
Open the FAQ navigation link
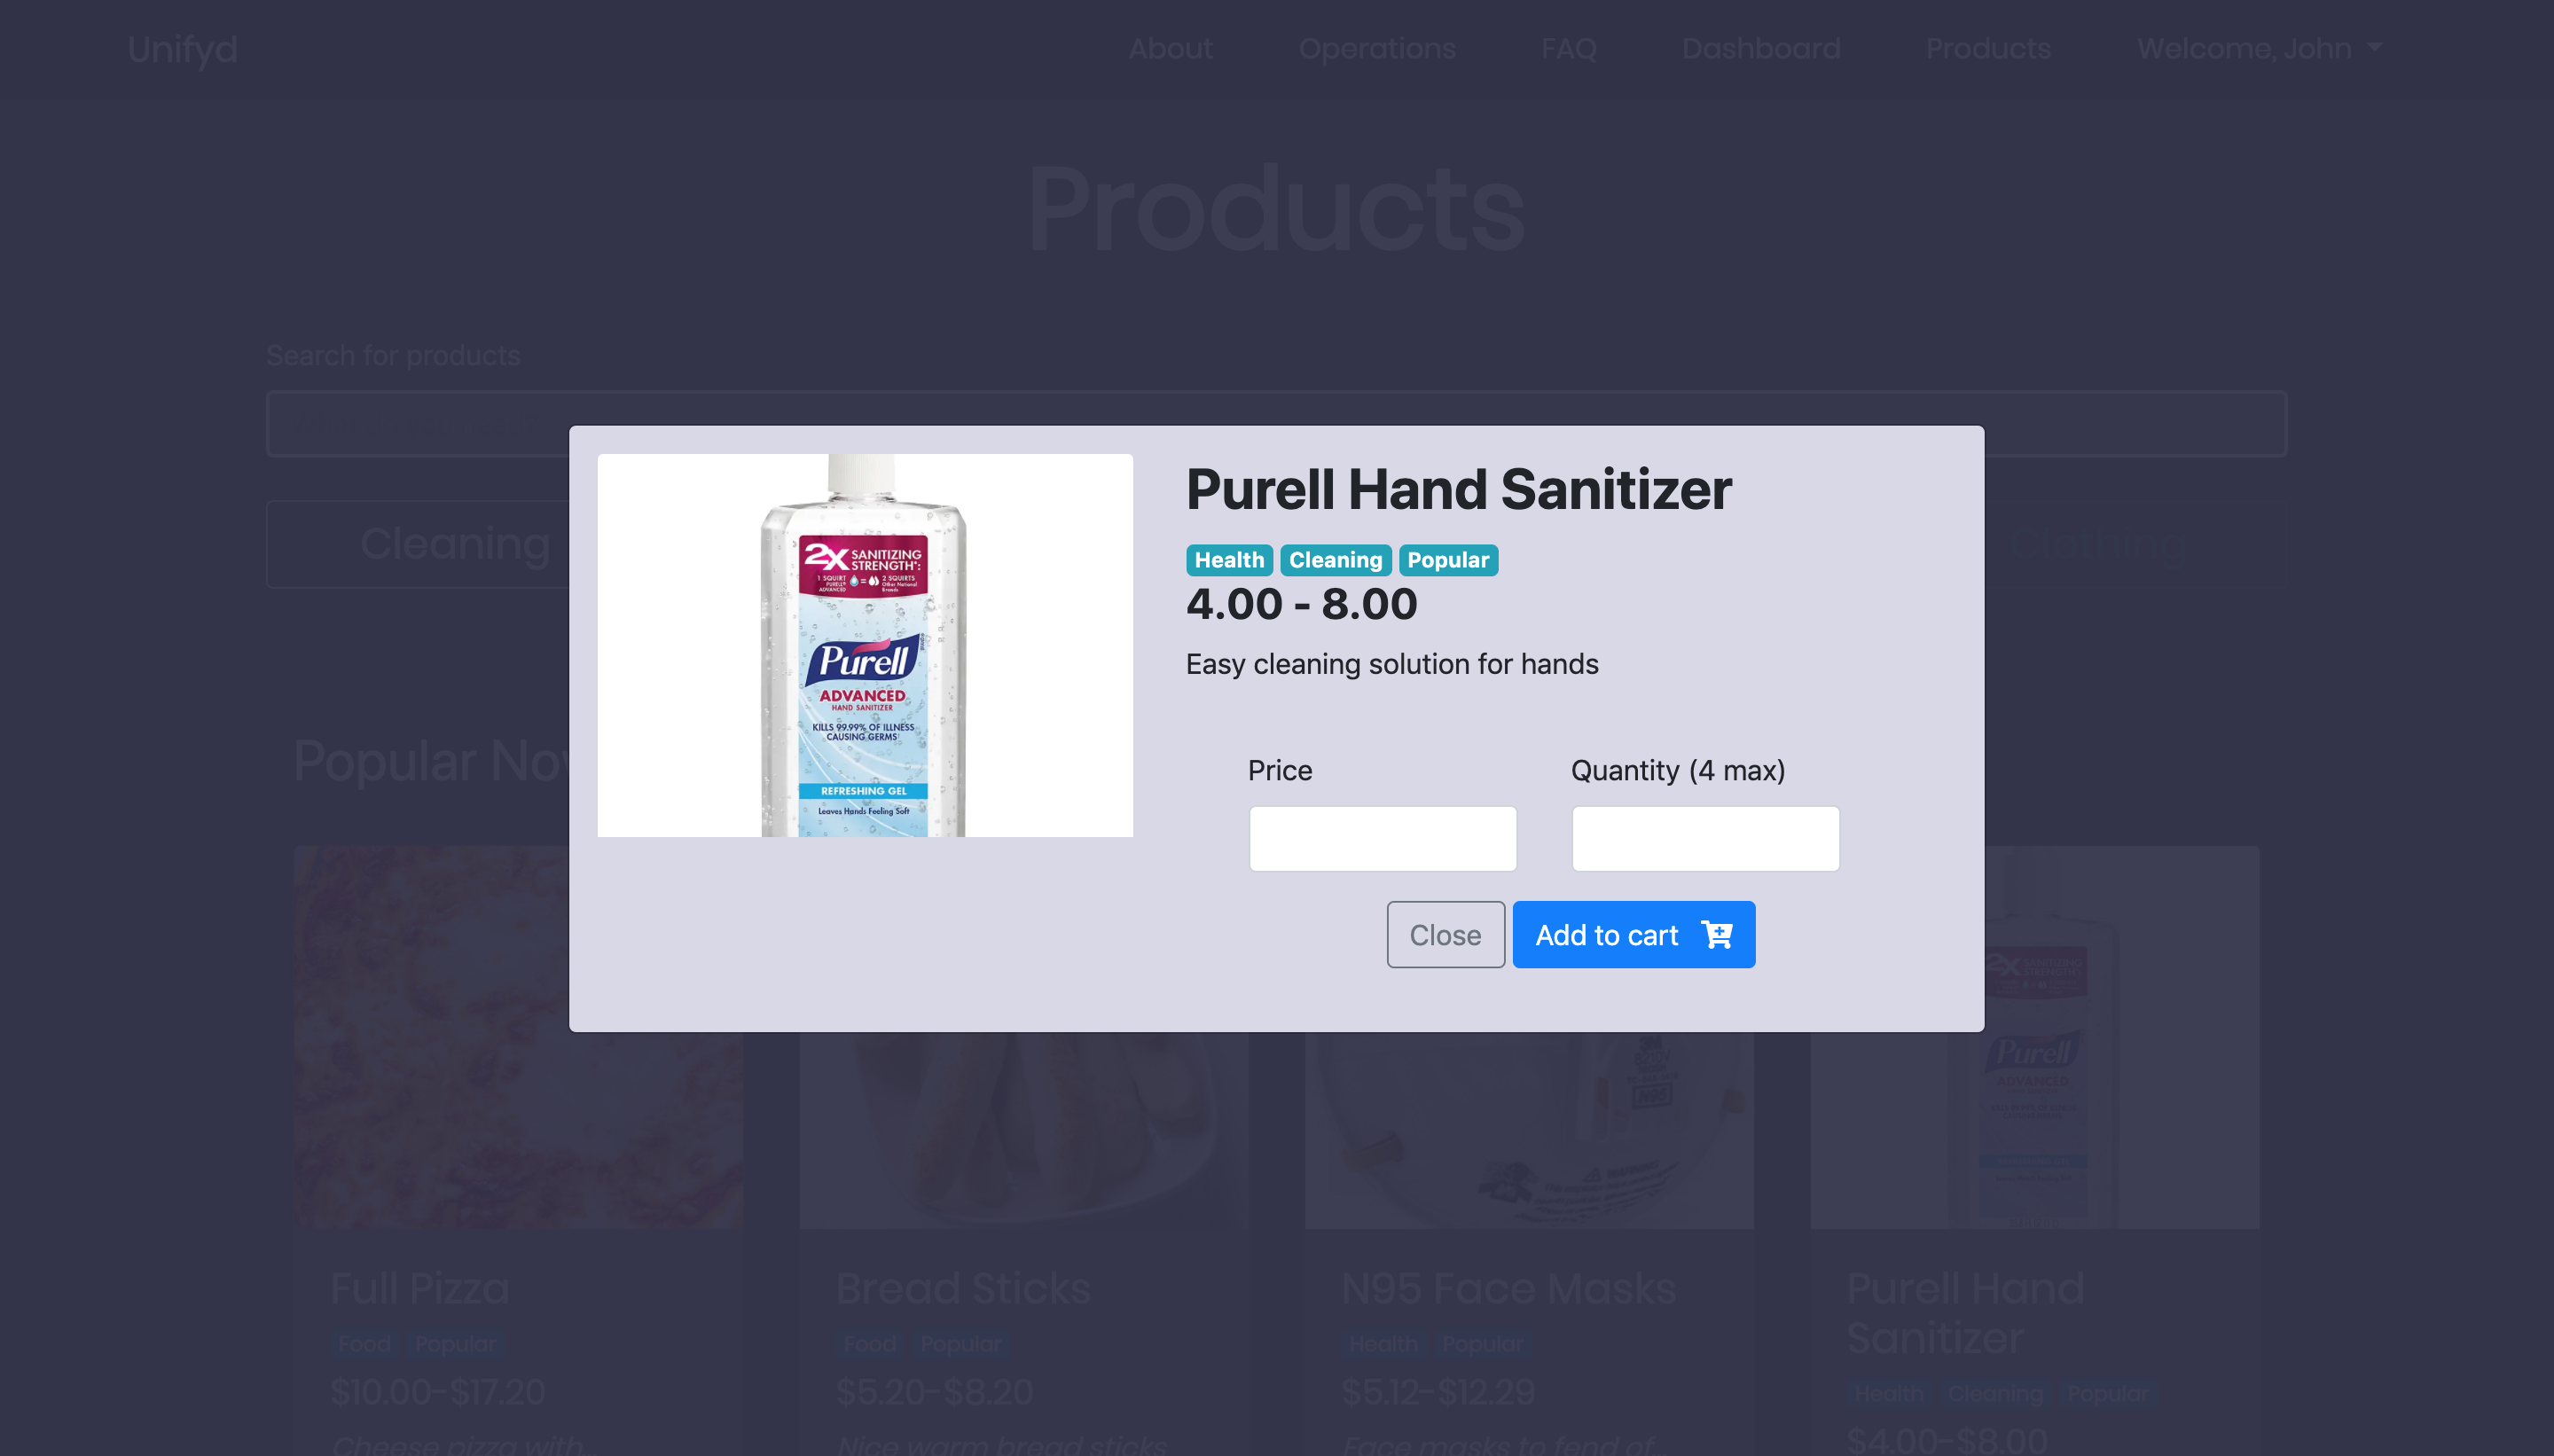[1568, 48]
